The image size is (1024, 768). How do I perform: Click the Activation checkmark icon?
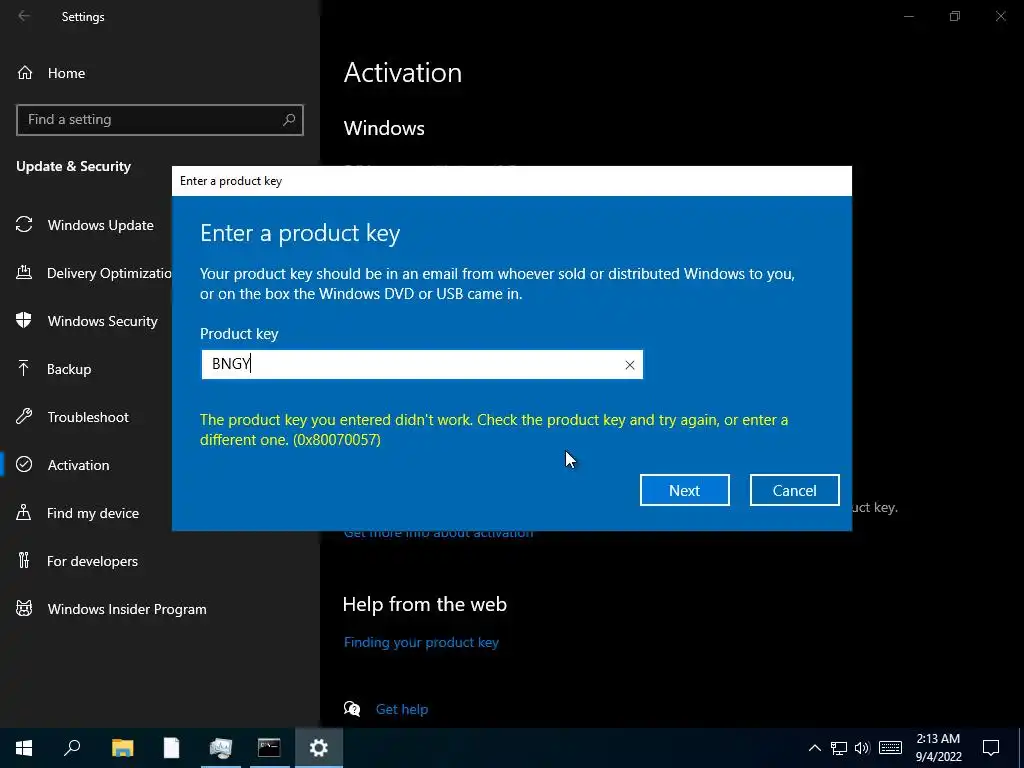click(24, 464)
